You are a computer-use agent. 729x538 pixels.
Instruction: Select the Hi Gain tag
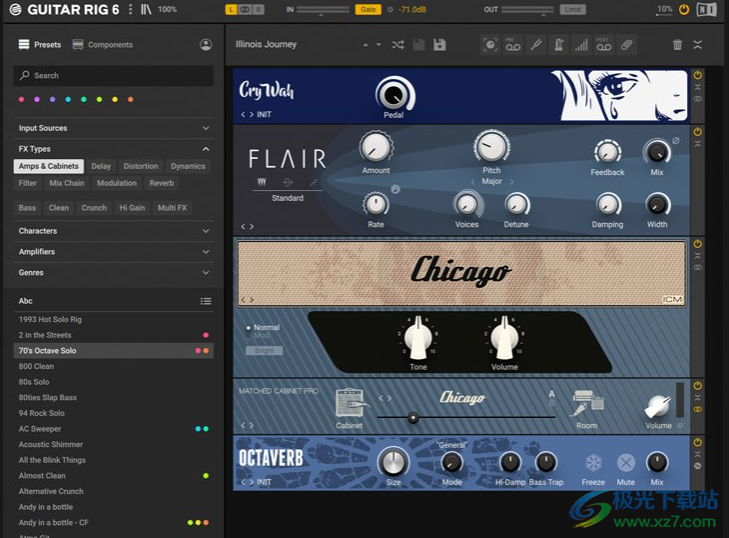point(132,208)
